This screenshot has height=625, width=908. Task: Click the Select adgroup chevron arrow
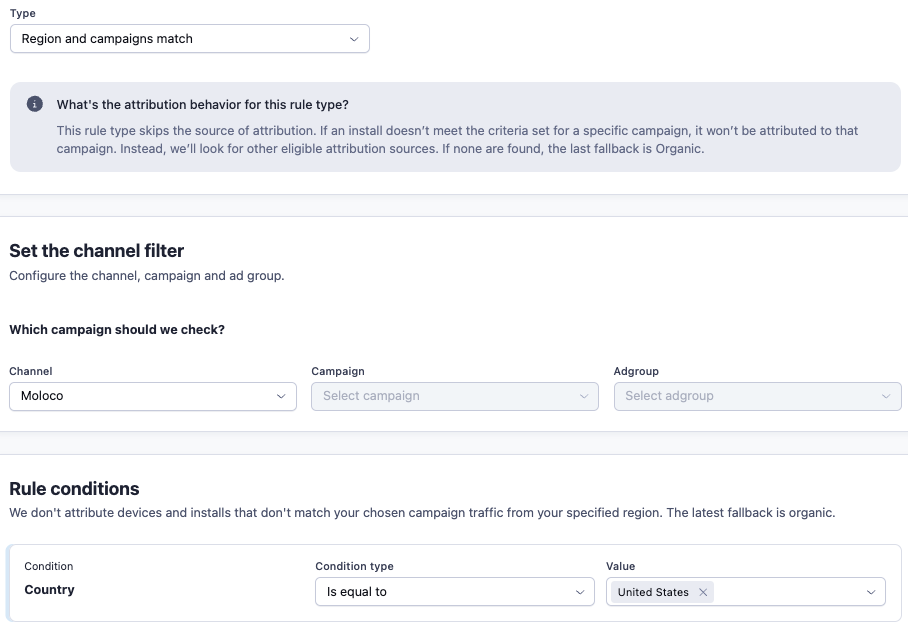tap(886, 396)
